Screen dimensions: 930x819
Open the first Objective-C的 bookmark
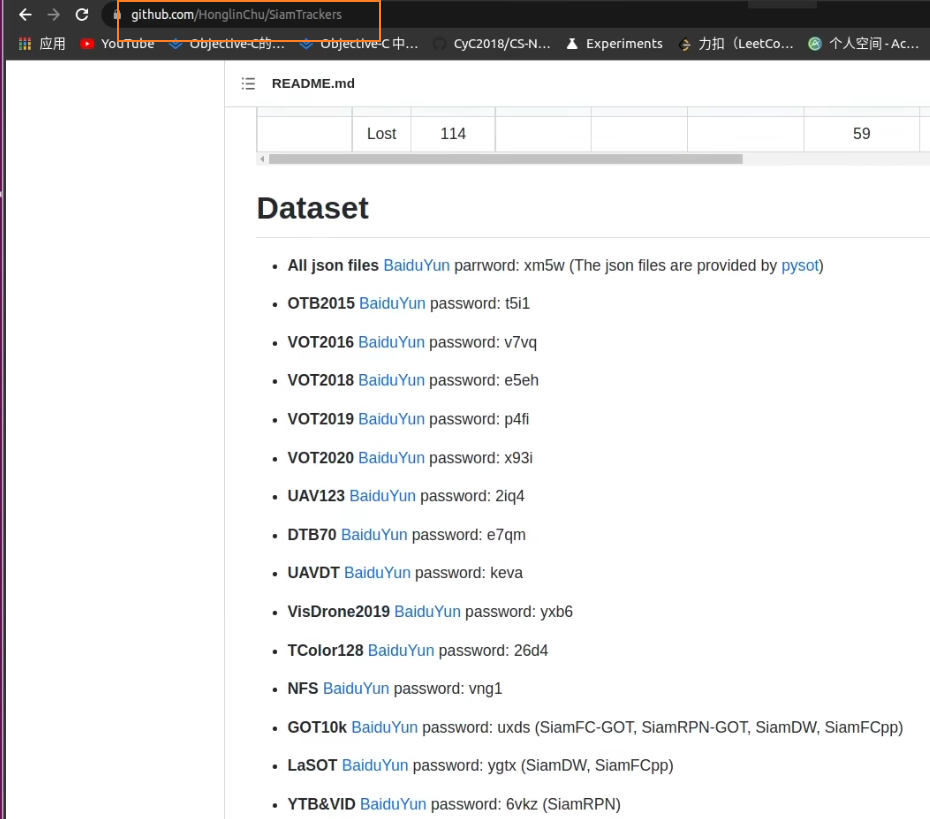coord(227,44)
